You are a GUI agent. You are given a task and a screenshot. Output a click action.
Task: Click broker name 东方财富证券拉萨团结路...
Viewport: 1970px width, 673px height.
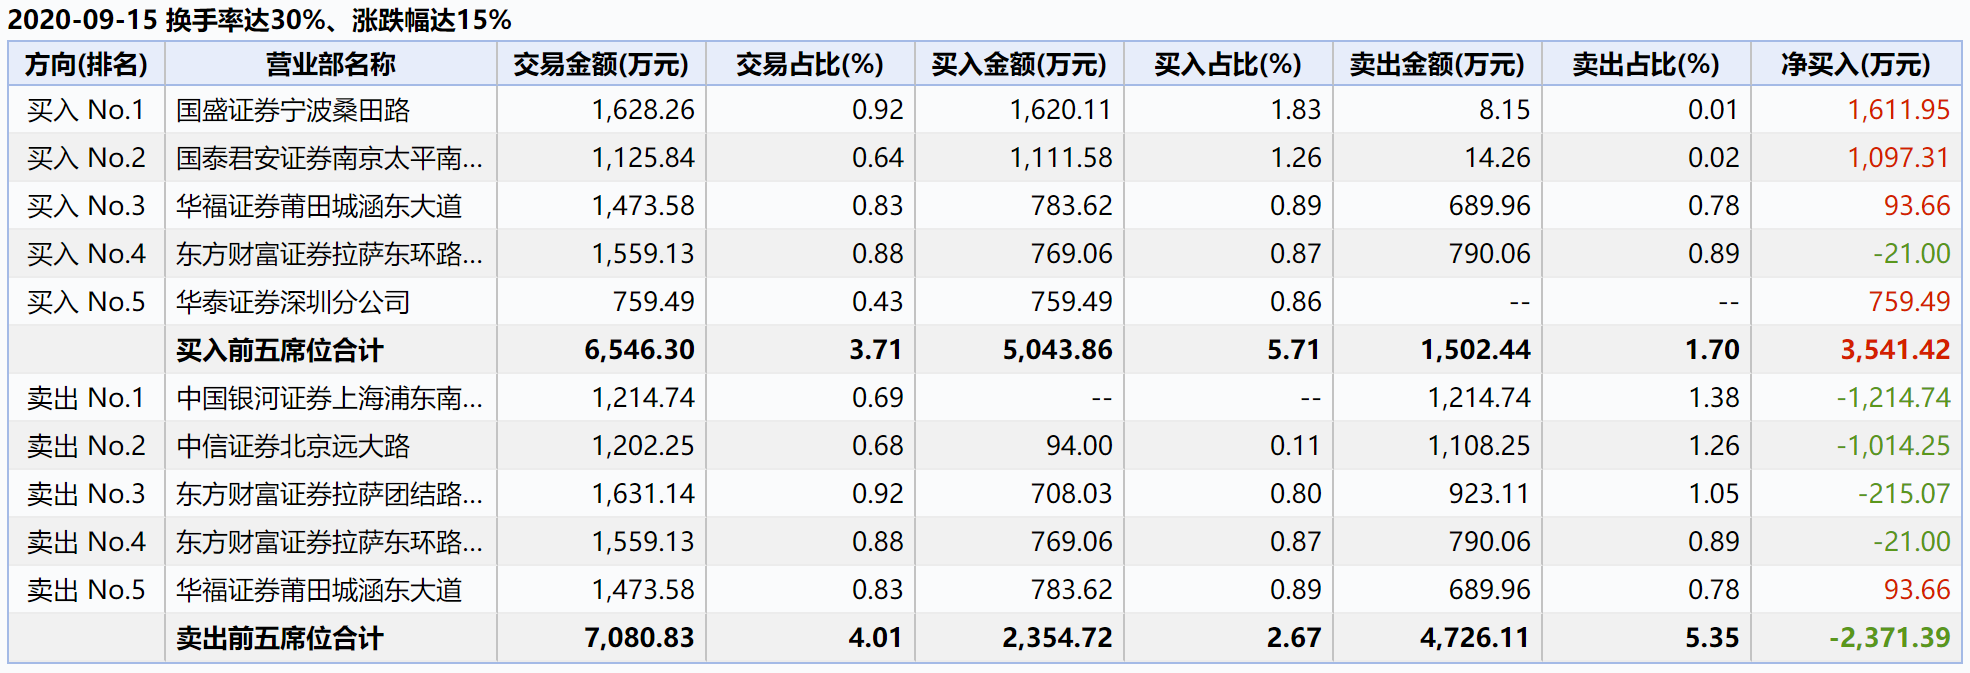click(329, 494)
